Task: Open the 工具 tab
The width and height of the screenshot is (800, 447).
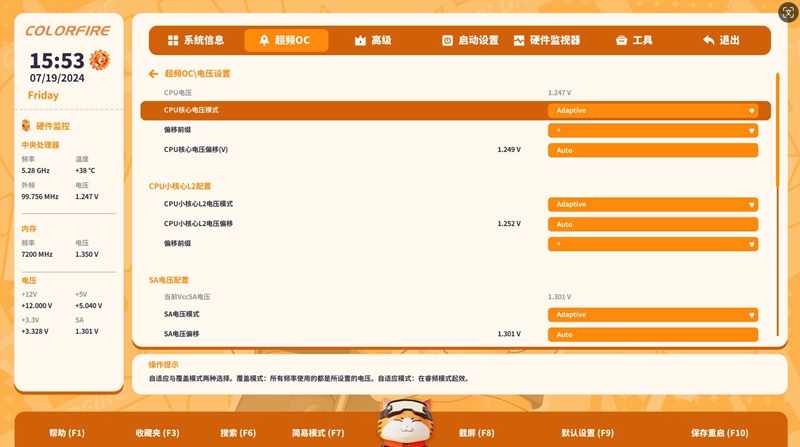Action: click(634, 41)
